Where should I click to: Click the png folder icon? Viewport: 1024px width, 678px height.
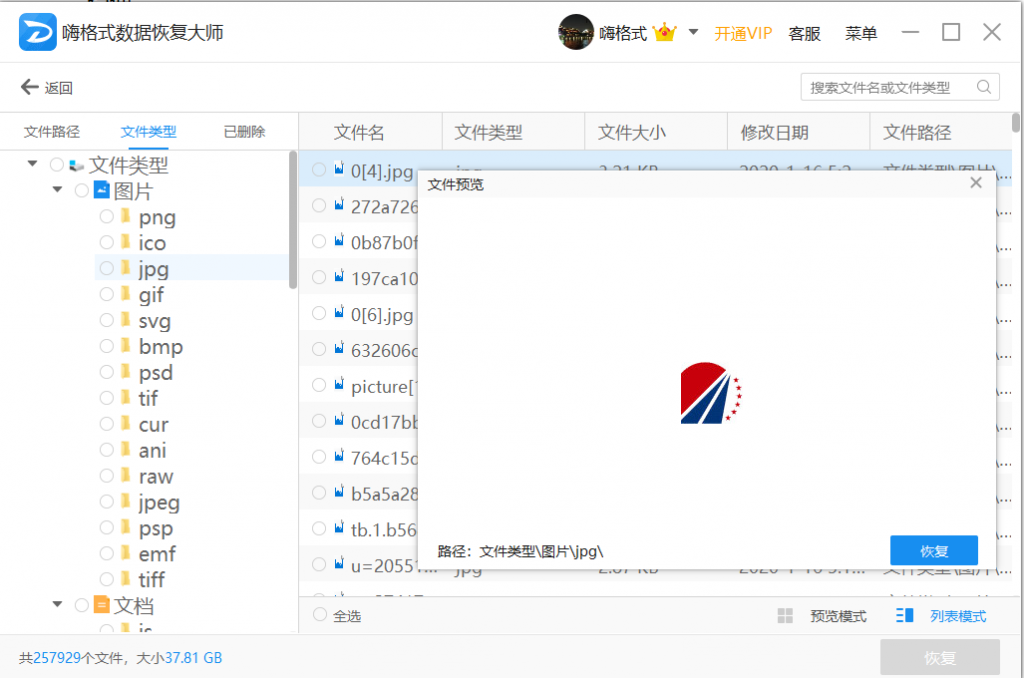(x=125, y=216)
